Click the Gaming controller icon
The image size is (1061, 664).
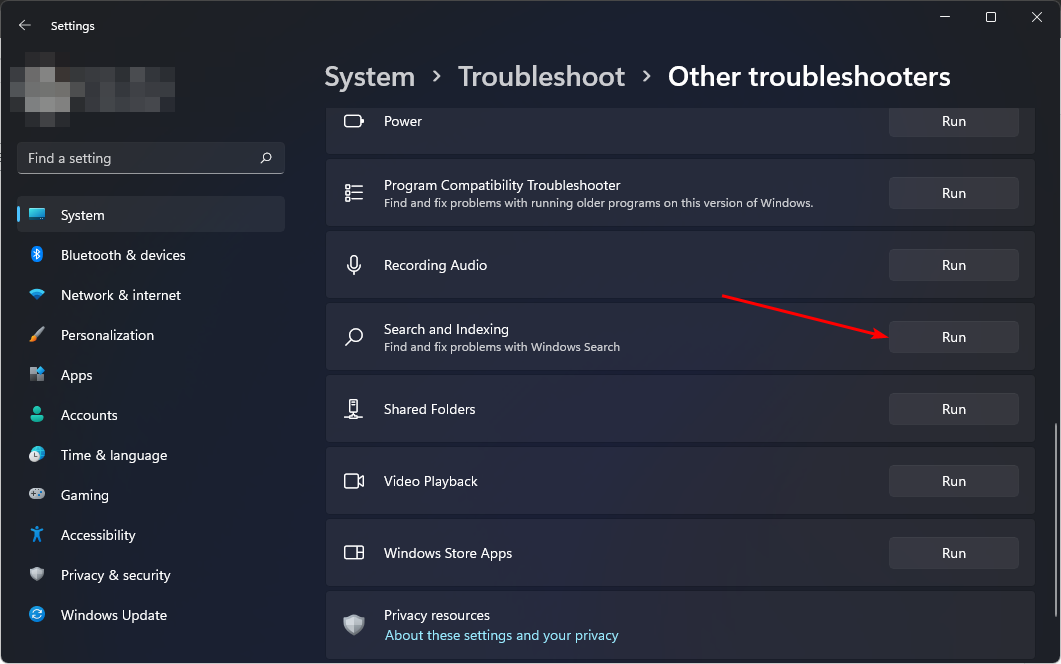pyautogui.click(x=37, y=494)
